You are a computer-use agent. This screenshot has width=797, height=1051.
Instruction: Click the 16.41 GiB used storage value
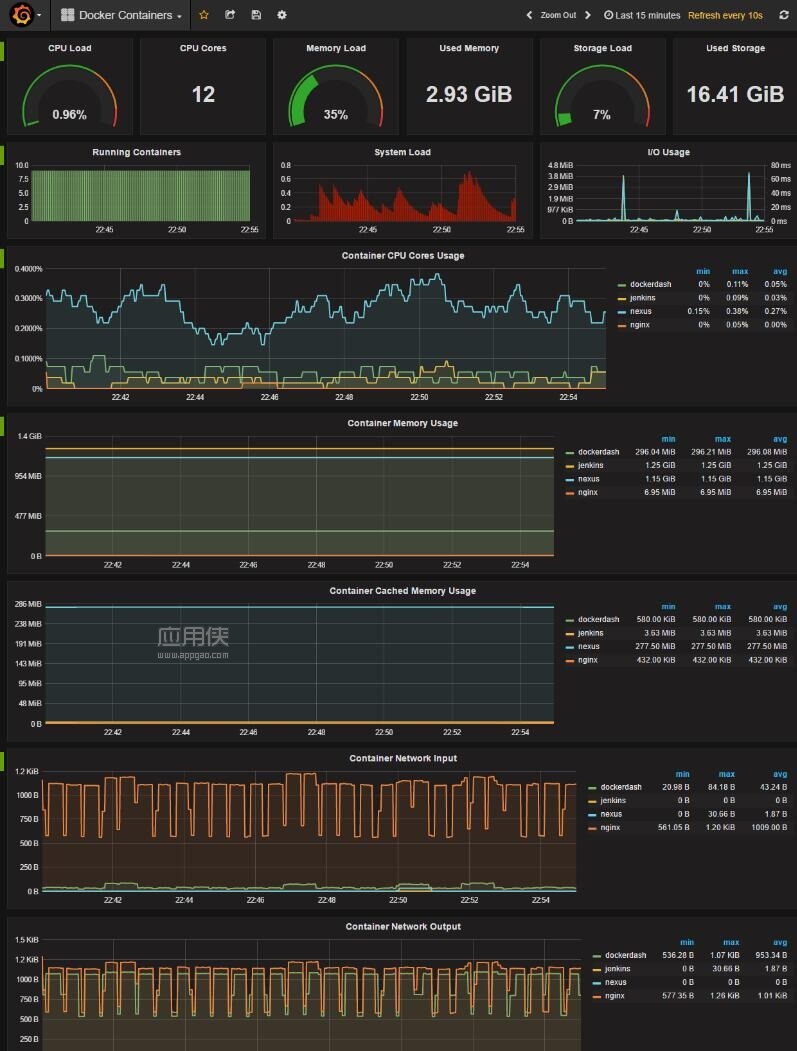point(735,95)
